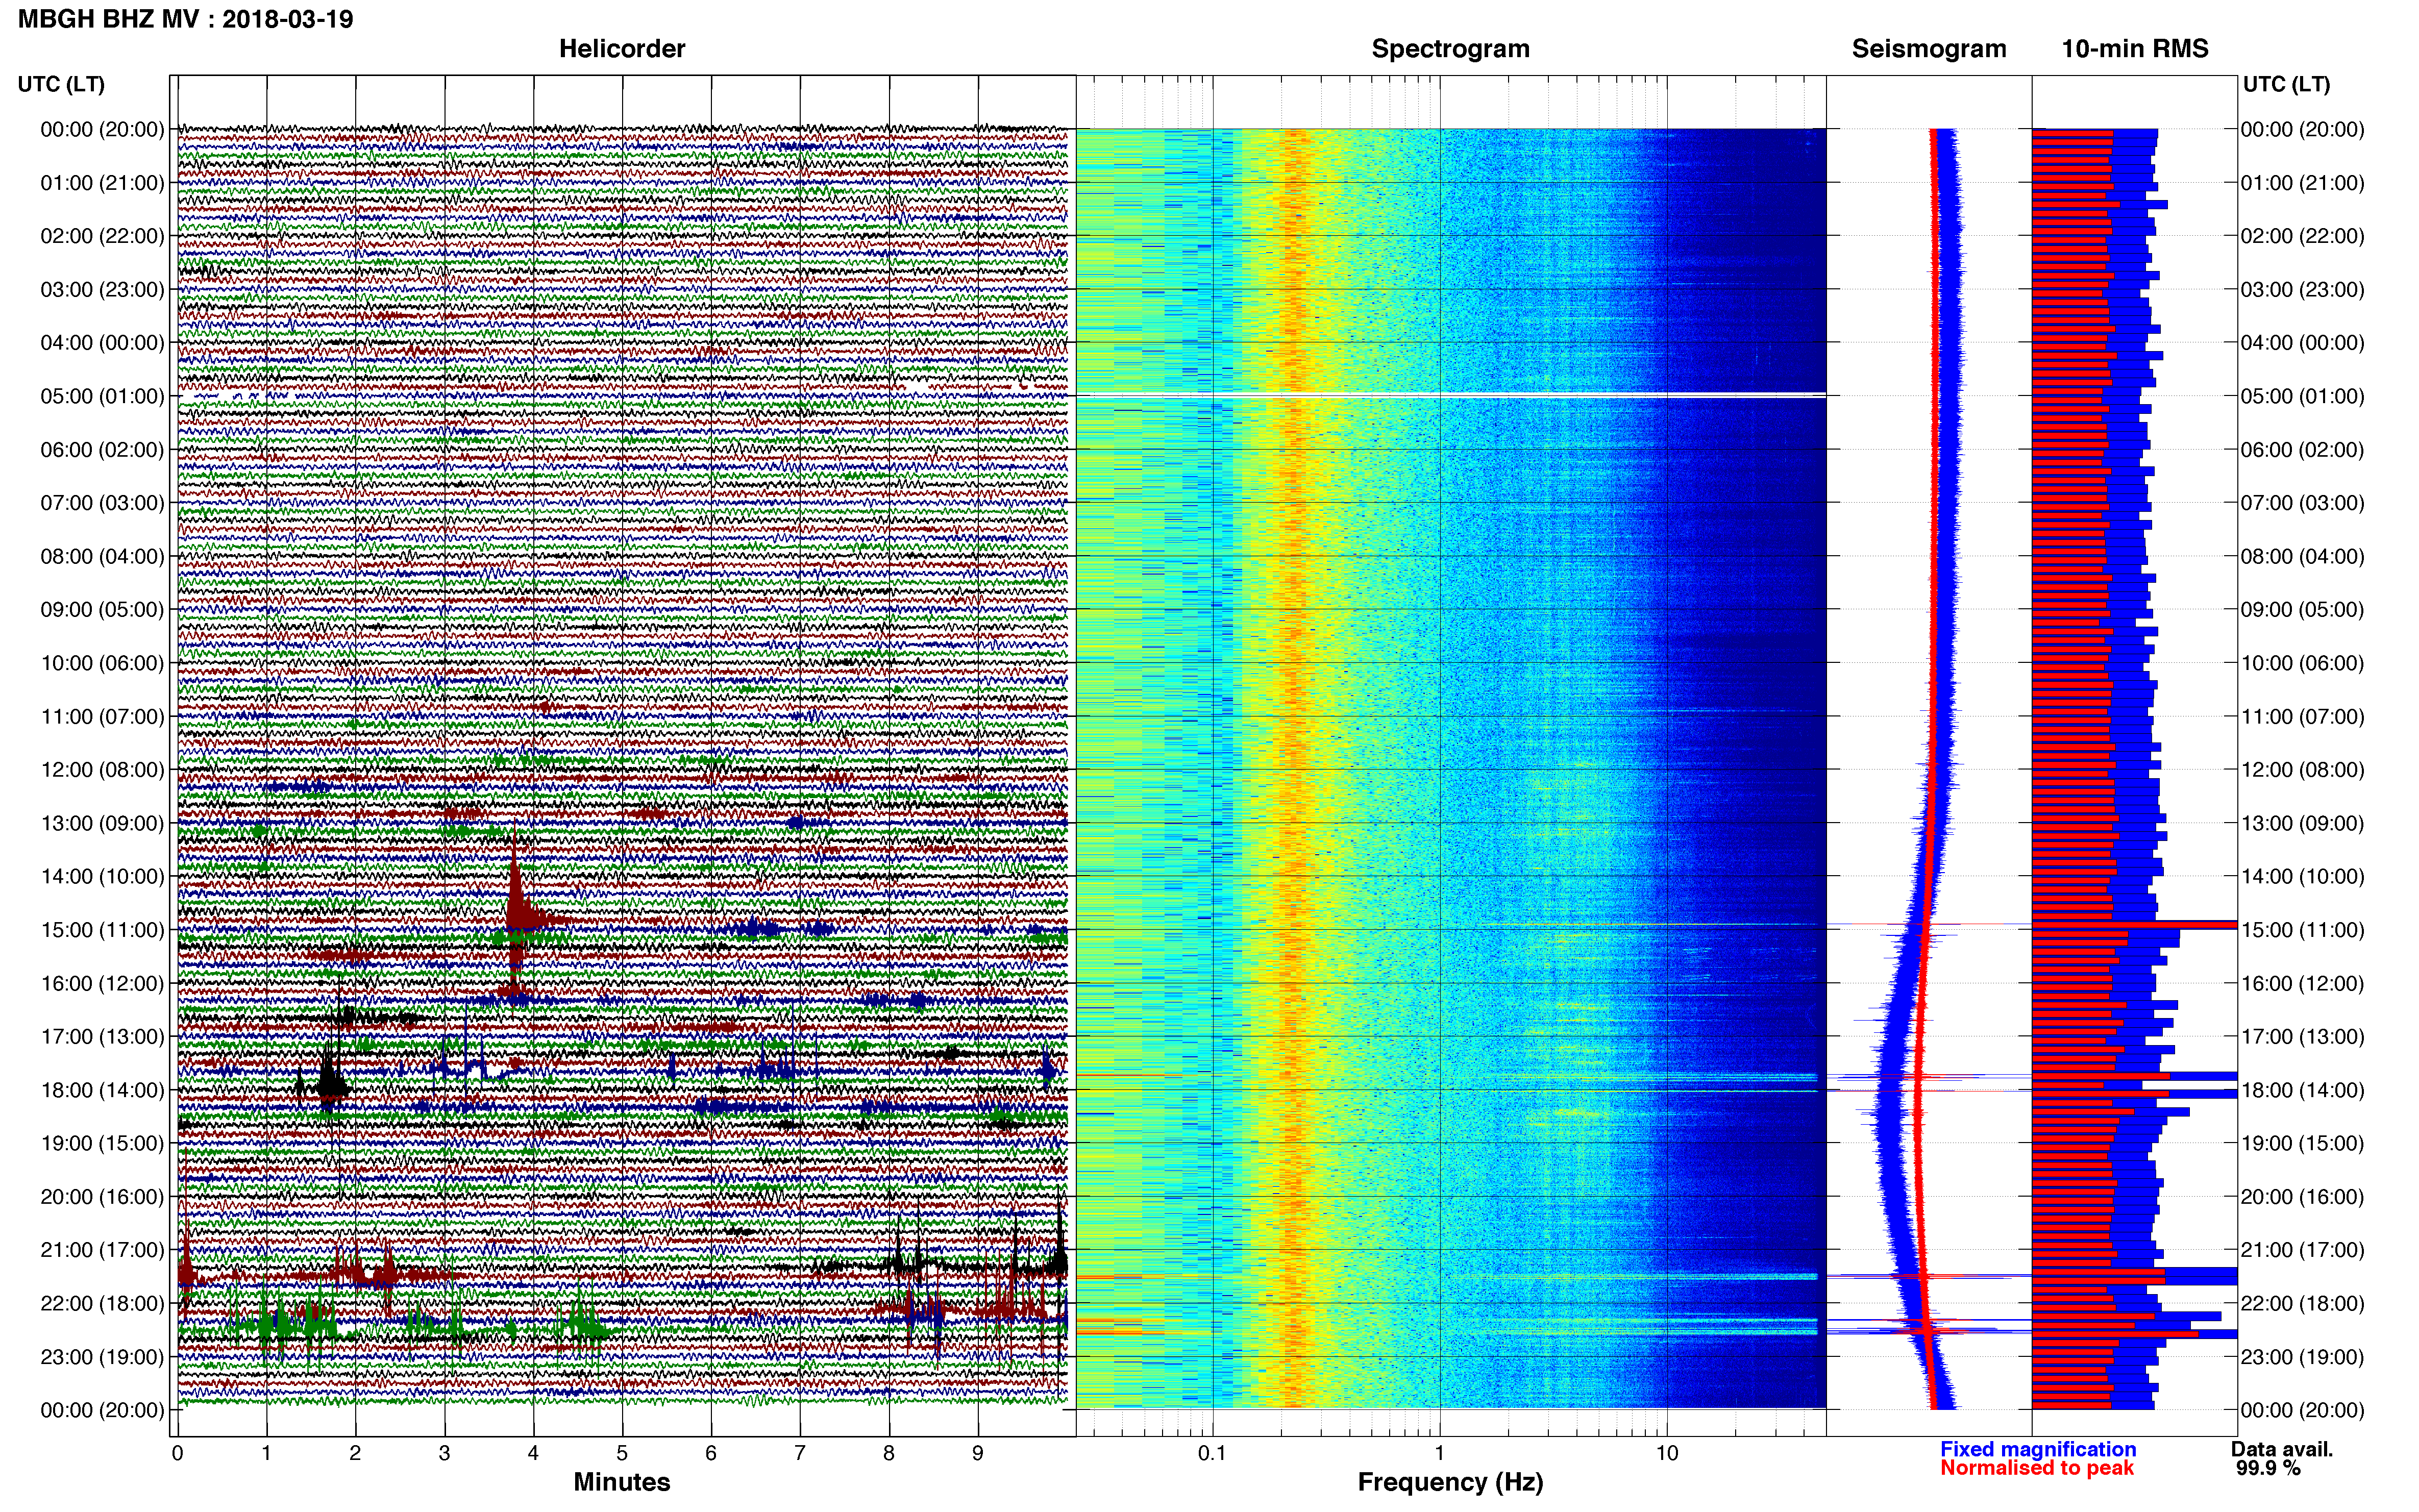This screenshot has height=1512, width=2419.
Task: Click the left time label '10:00 (06:00)'
Action: tap(102, 663)
